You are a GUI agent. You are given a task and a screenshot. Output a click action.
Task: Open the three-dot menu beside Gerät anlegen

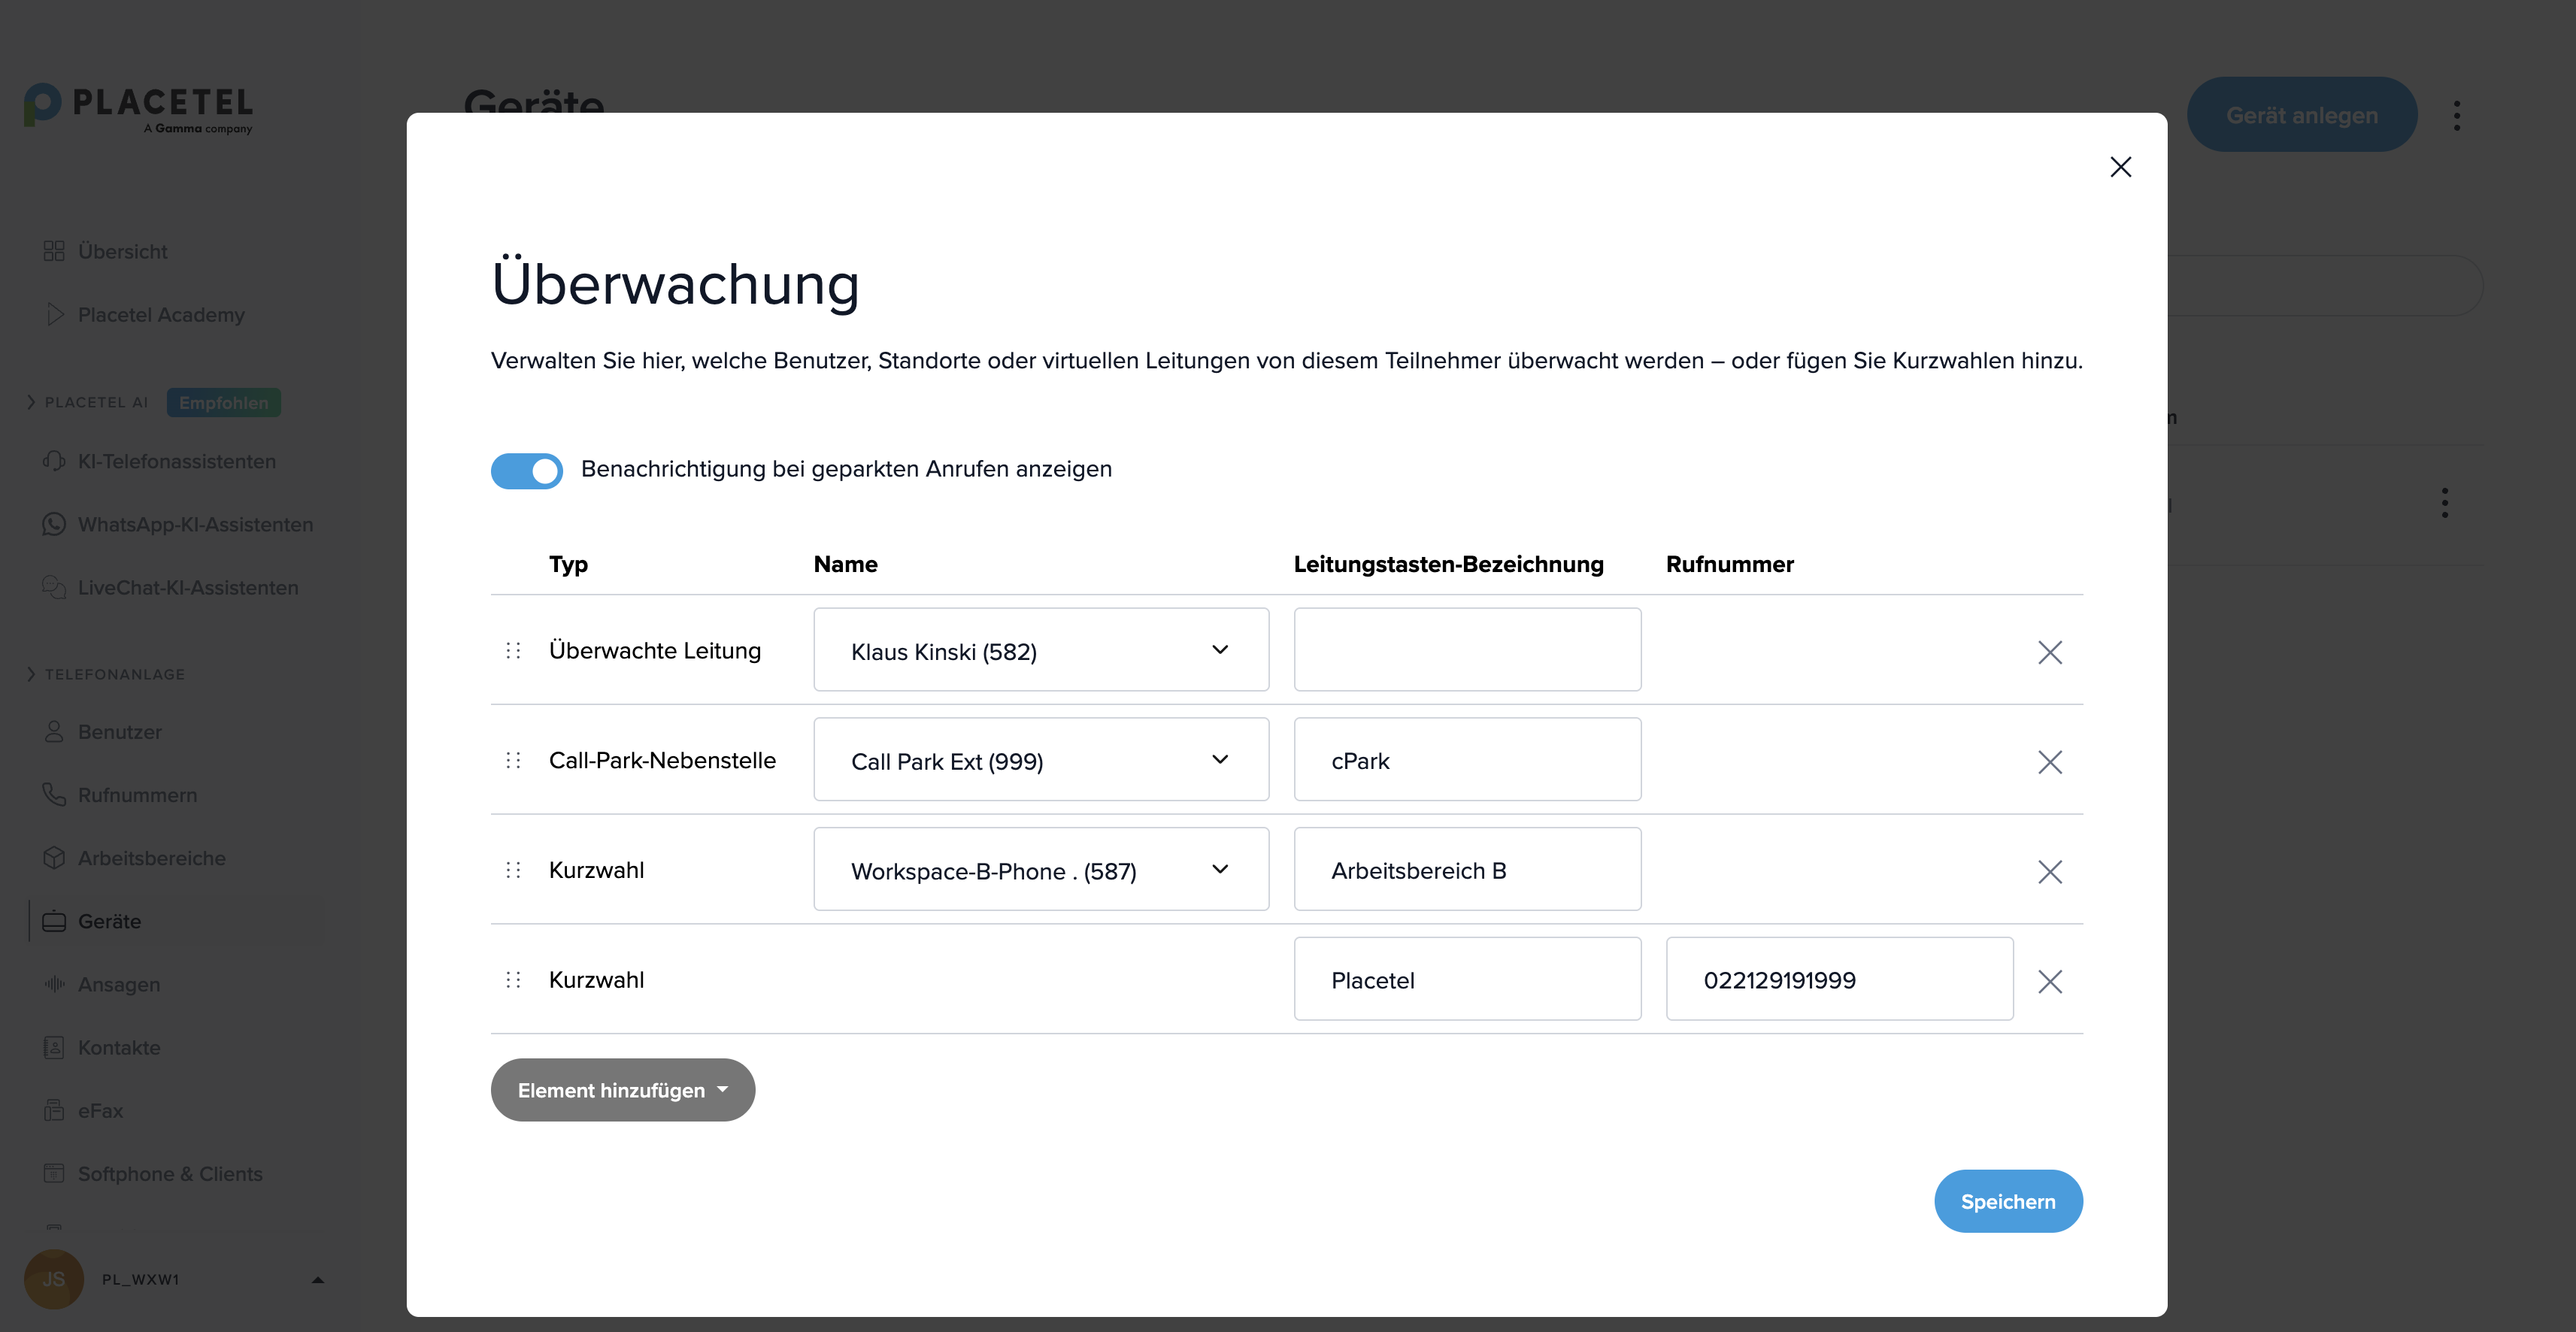[x=2457, y=116]
